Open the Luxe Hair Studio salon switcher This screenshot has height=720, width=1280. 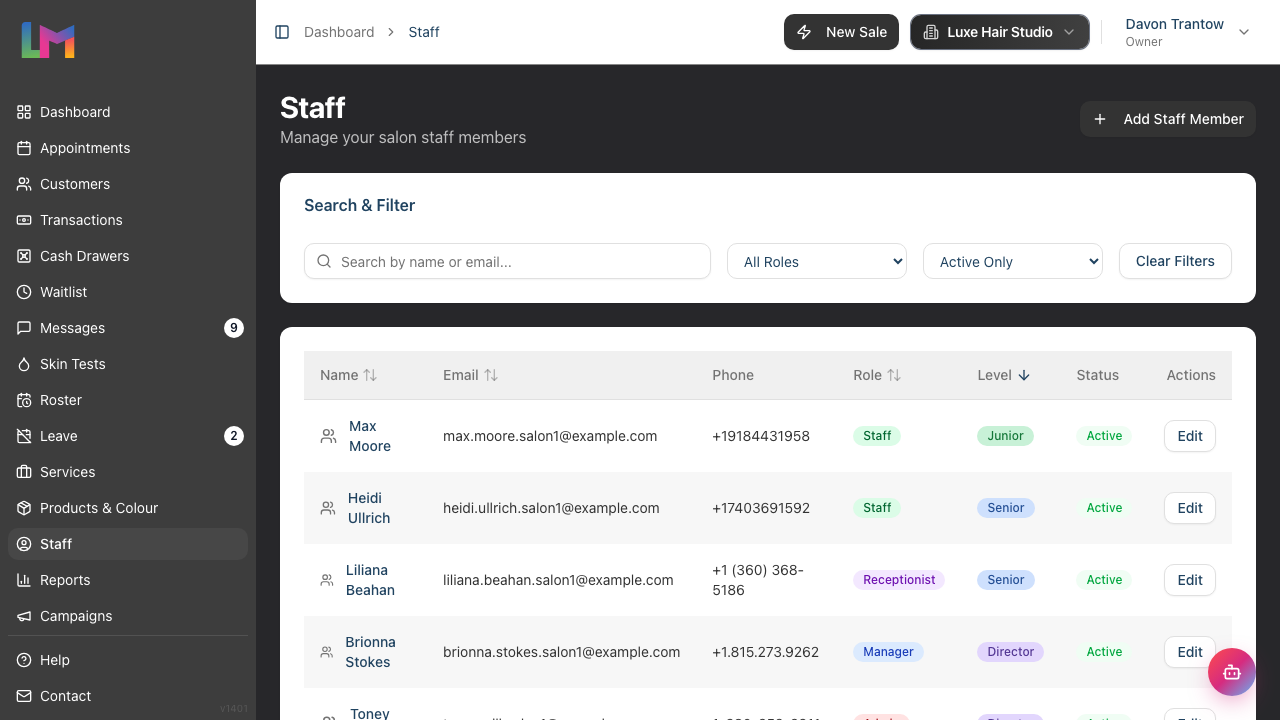pos(1000,32)
